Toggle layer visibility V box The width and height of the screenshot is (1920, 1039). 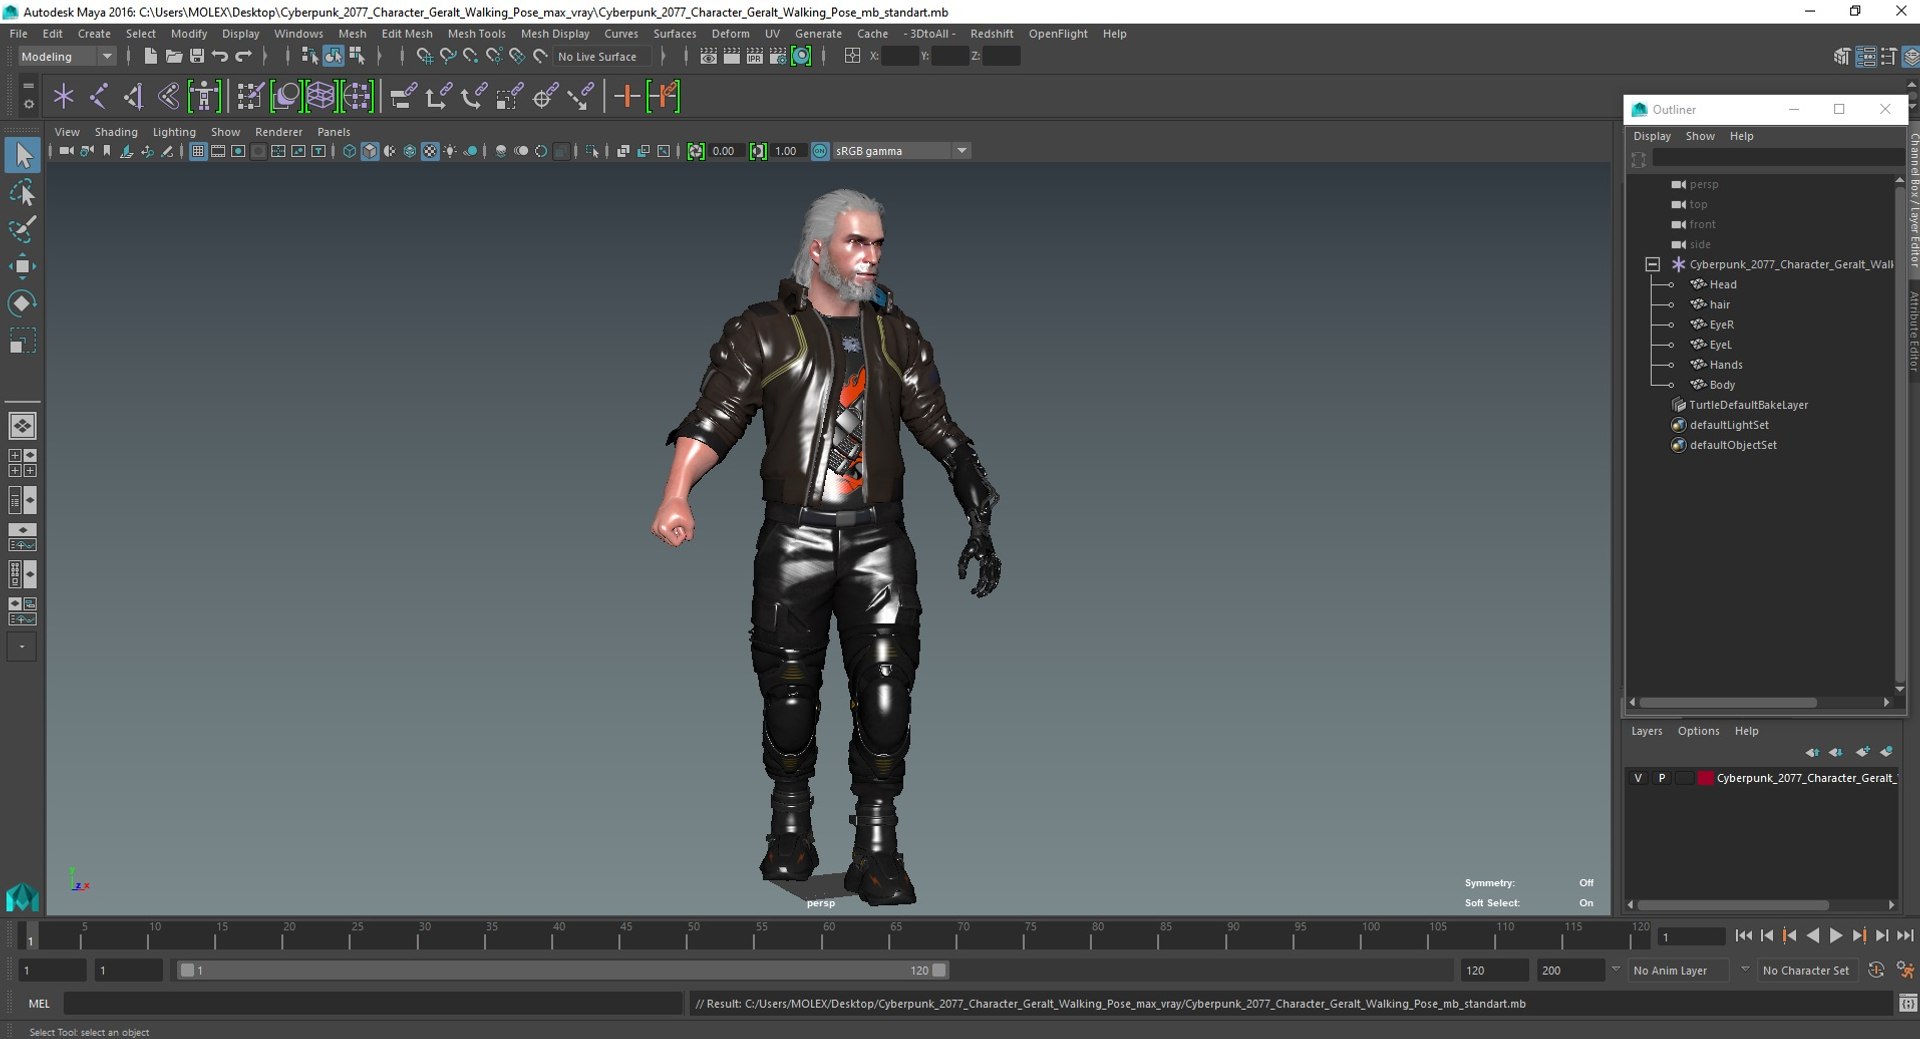[1638, 778]
